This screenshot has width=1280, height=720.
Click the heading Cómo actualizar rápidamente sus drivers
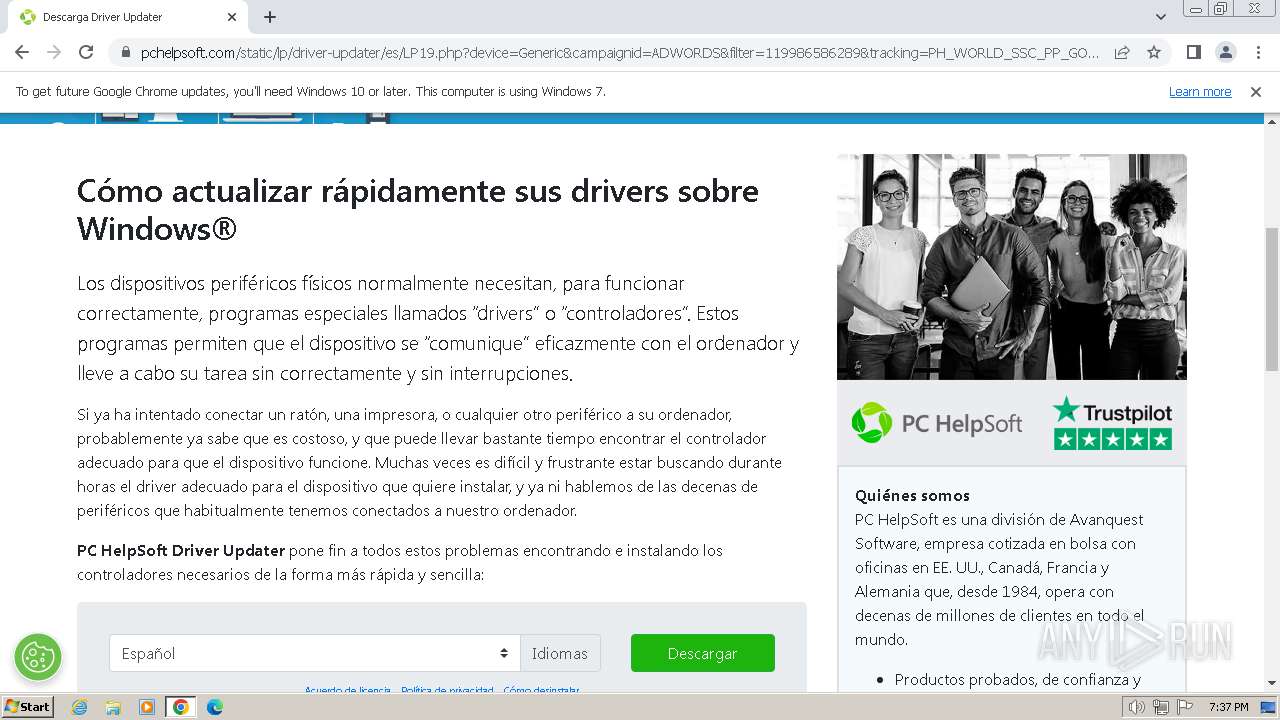(418, 209)
